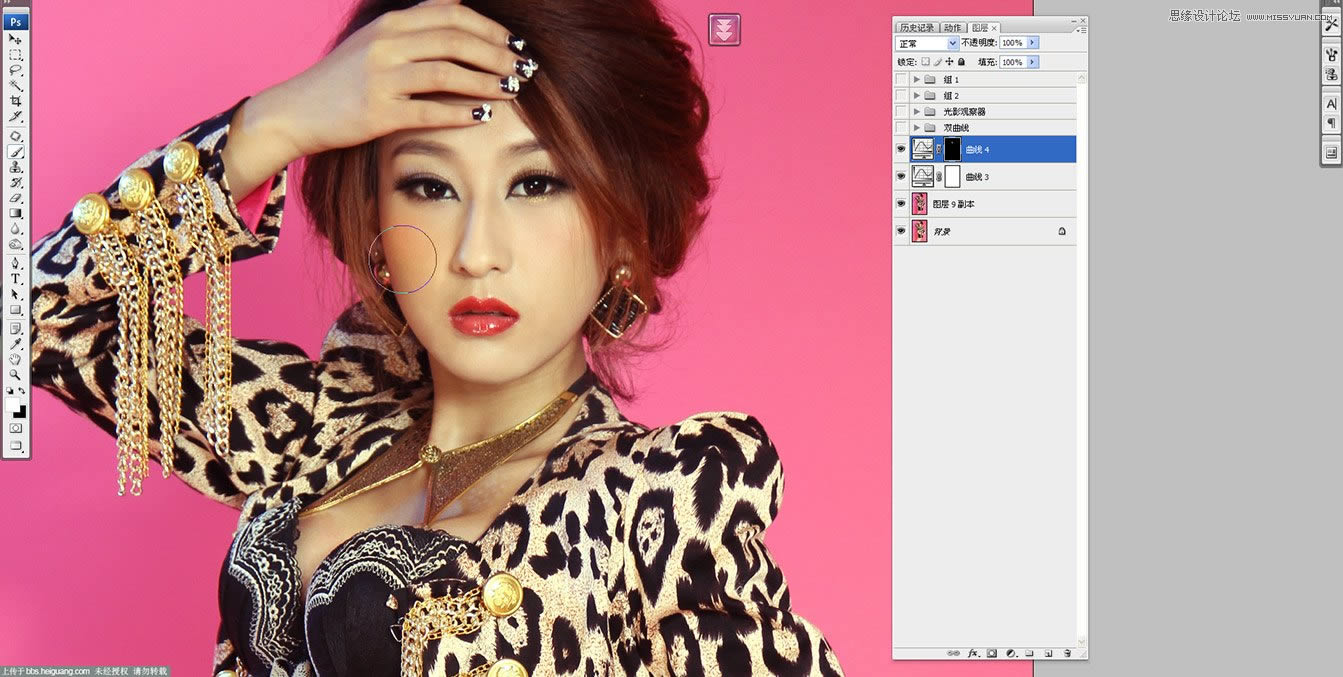Hide the 图层 9 副本 layer
1343x677 pixels.
(902, 203)
